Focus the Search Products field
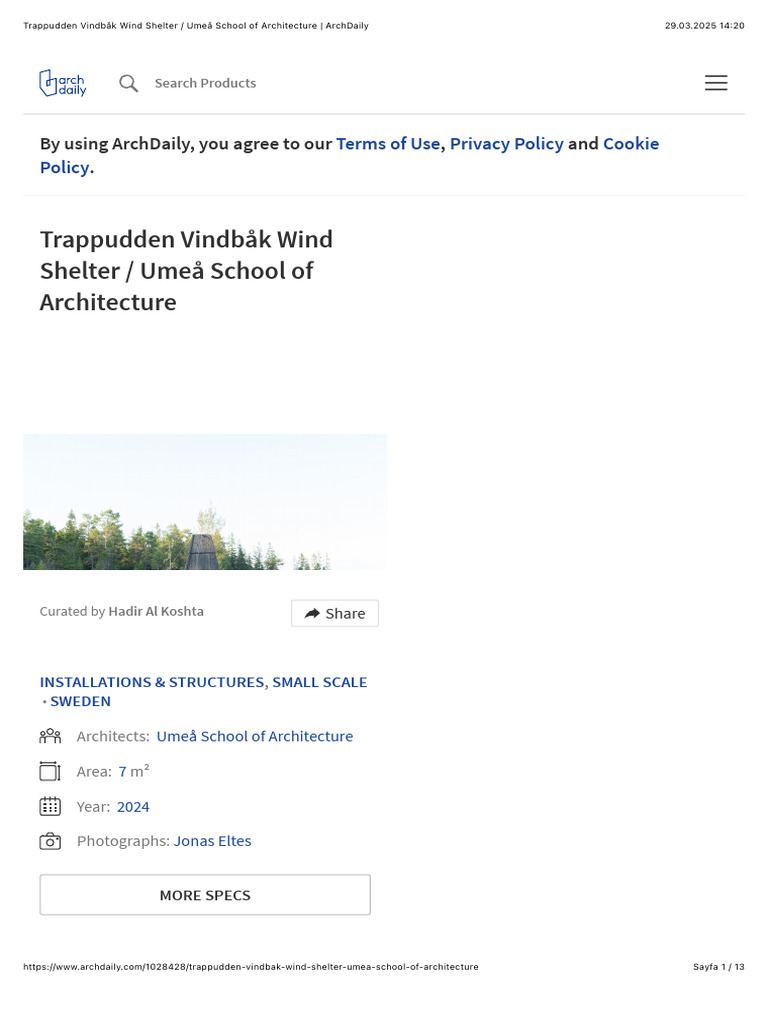This screenshot has height=1024, width=768. click(x=205, y=84)
